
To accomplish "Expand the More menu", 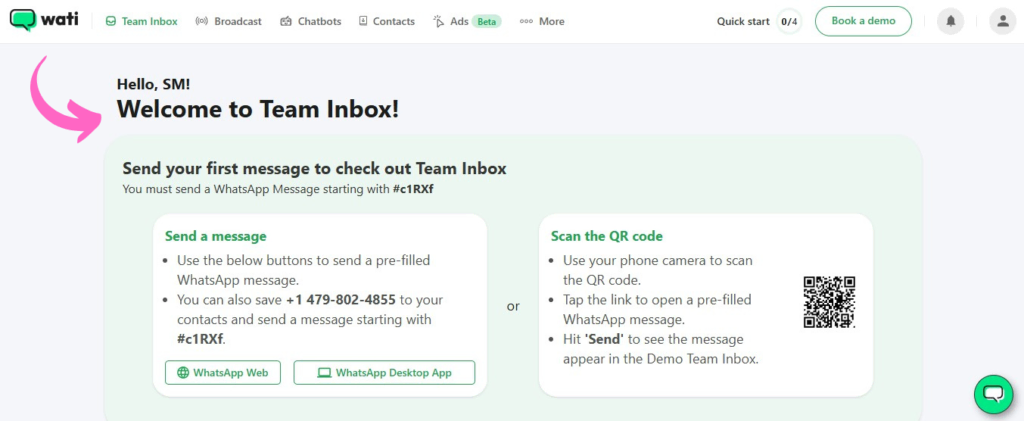I will coord(543,21).
